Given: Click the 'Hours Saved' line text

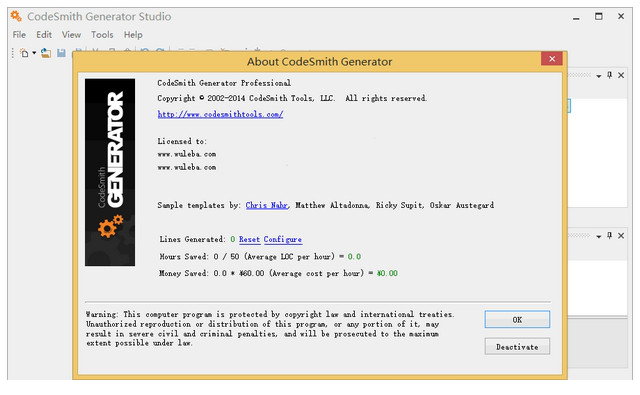Looking at the screenshot, I should click(x=260, y=257).
